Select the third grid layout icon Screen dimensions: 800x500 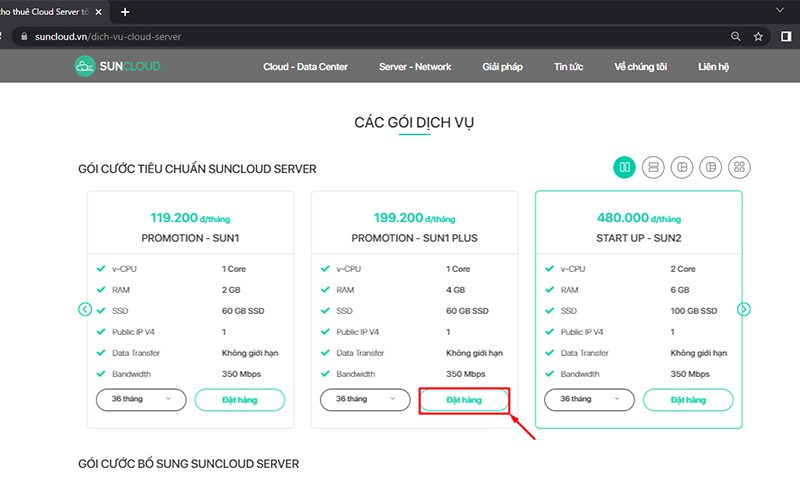[x=682, y=167]
